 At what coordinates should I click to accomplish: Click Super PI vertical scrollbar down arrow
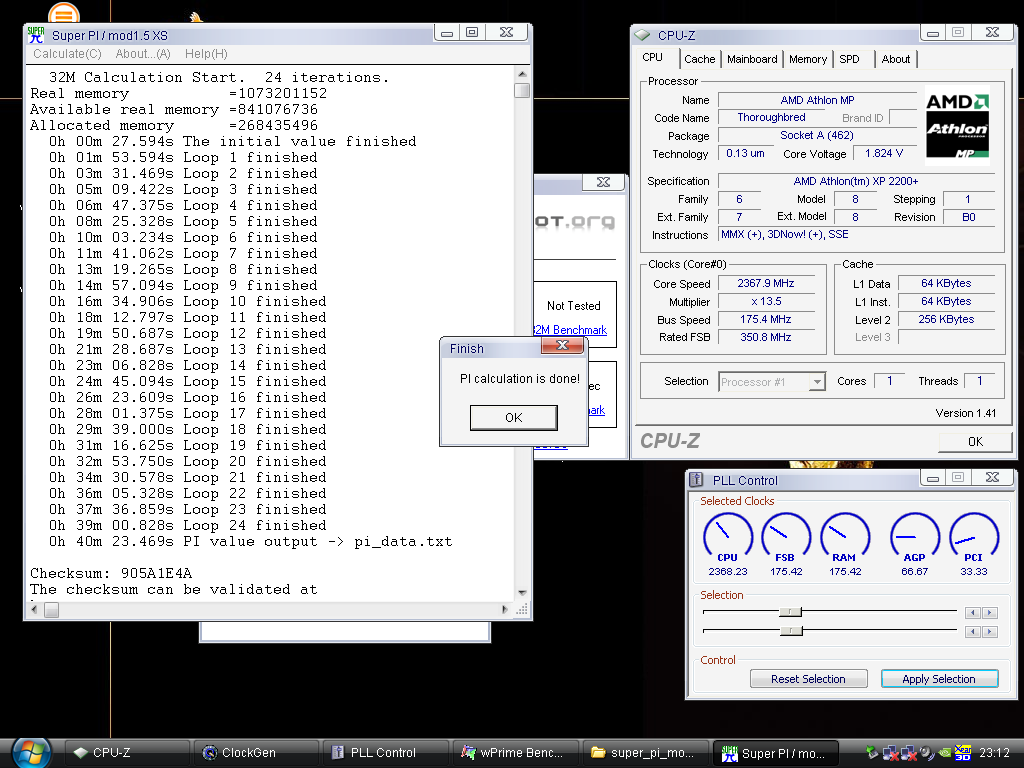(x=522, y=593)
